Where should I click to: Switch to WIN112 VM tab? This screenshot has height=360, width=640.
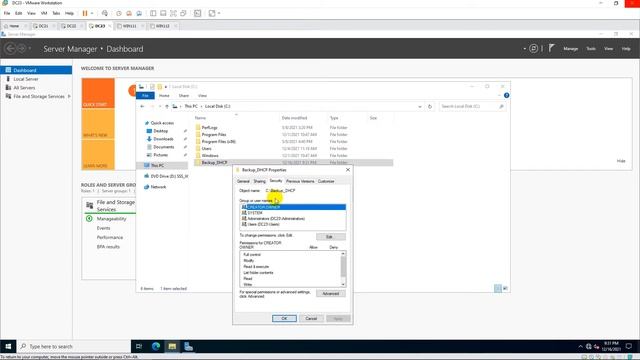pyautogui.click(x=163, y=26)
